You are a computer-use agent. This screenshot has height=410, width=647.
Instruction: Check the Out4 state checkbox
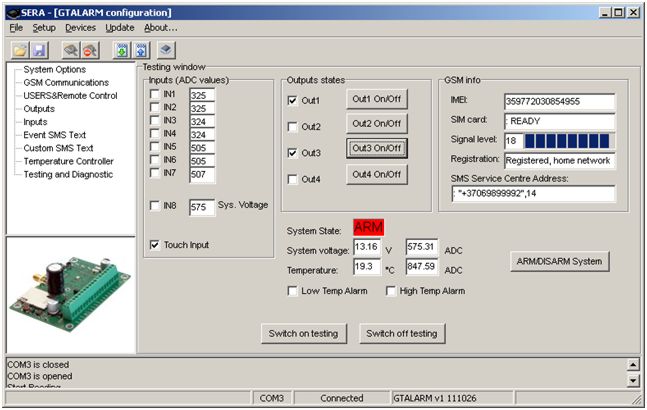pos(293,179)
